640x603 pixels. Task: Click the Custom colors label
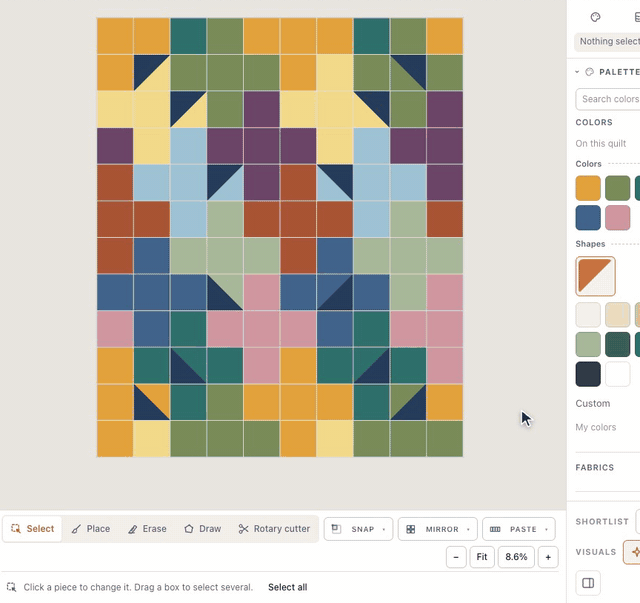[x=593, y=403]
